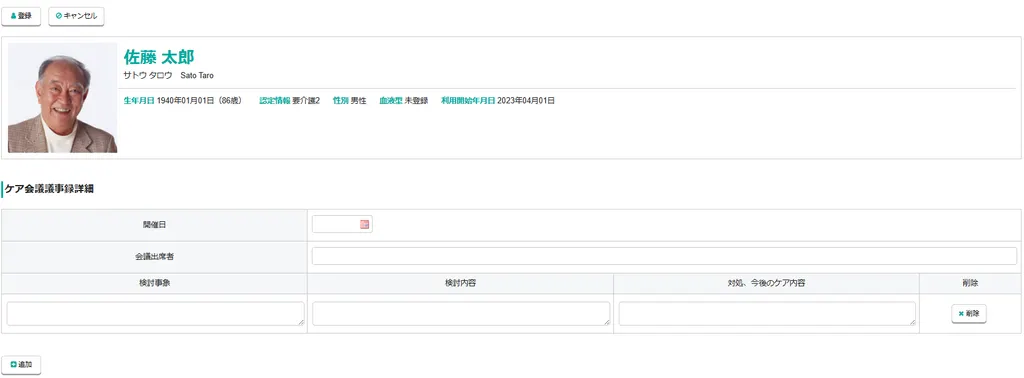Click the ケア会議議事録詳細 section heading
Image resolution: width=1024 pixels, height=378 pixels.
coord(49,189)
